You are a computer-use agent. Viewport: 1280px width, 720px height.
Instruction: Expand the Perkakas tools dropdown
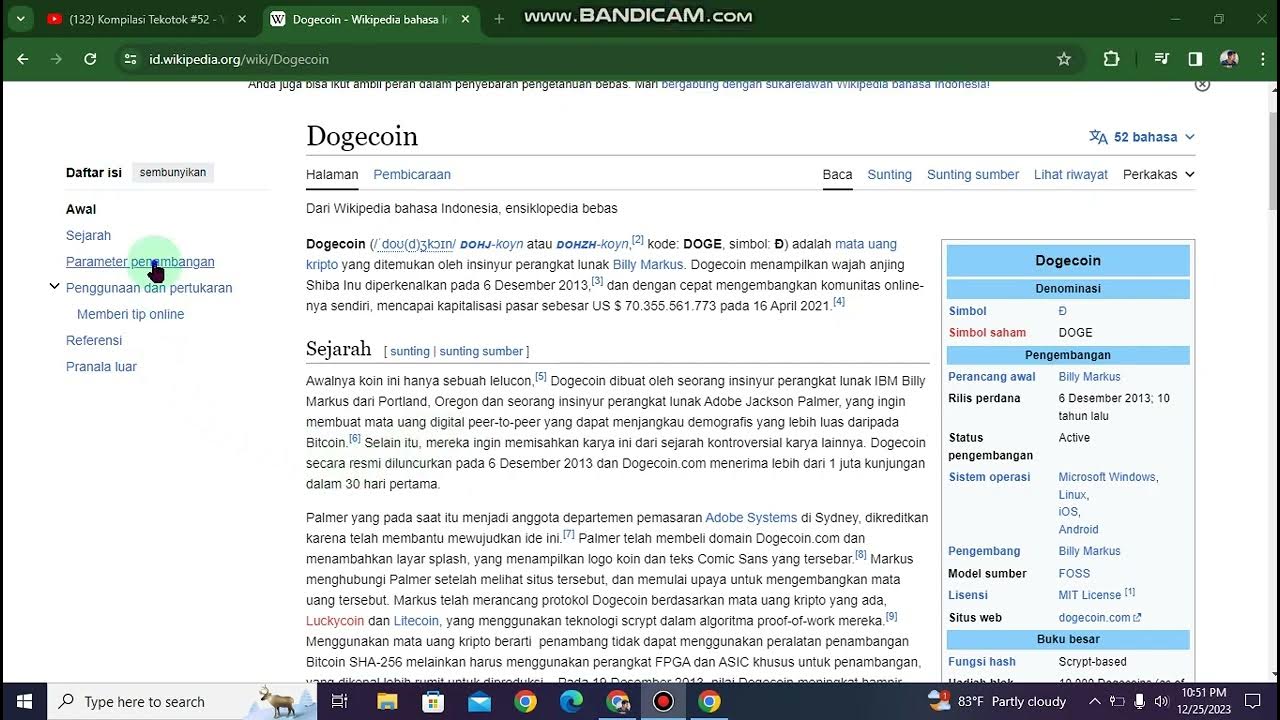[x=1158, y=174]
